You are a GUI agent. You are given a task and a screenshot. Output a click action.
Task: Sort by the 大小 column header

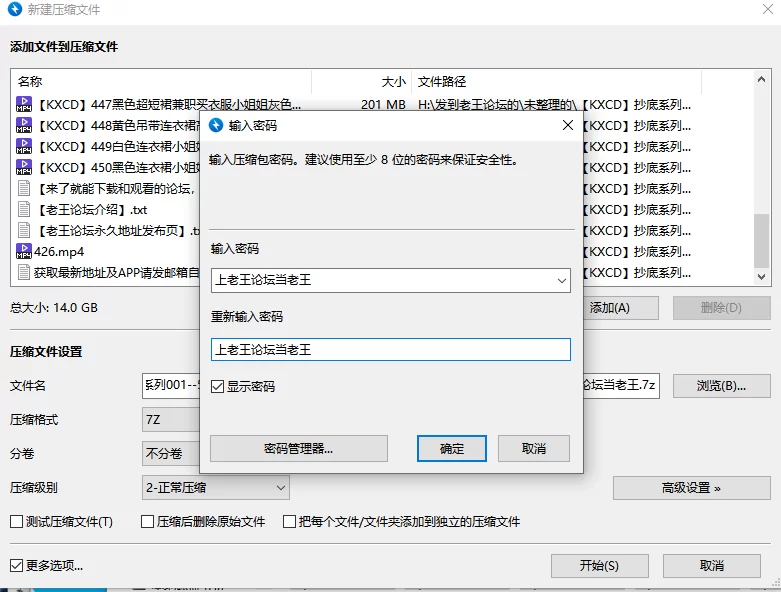(362, 81)
